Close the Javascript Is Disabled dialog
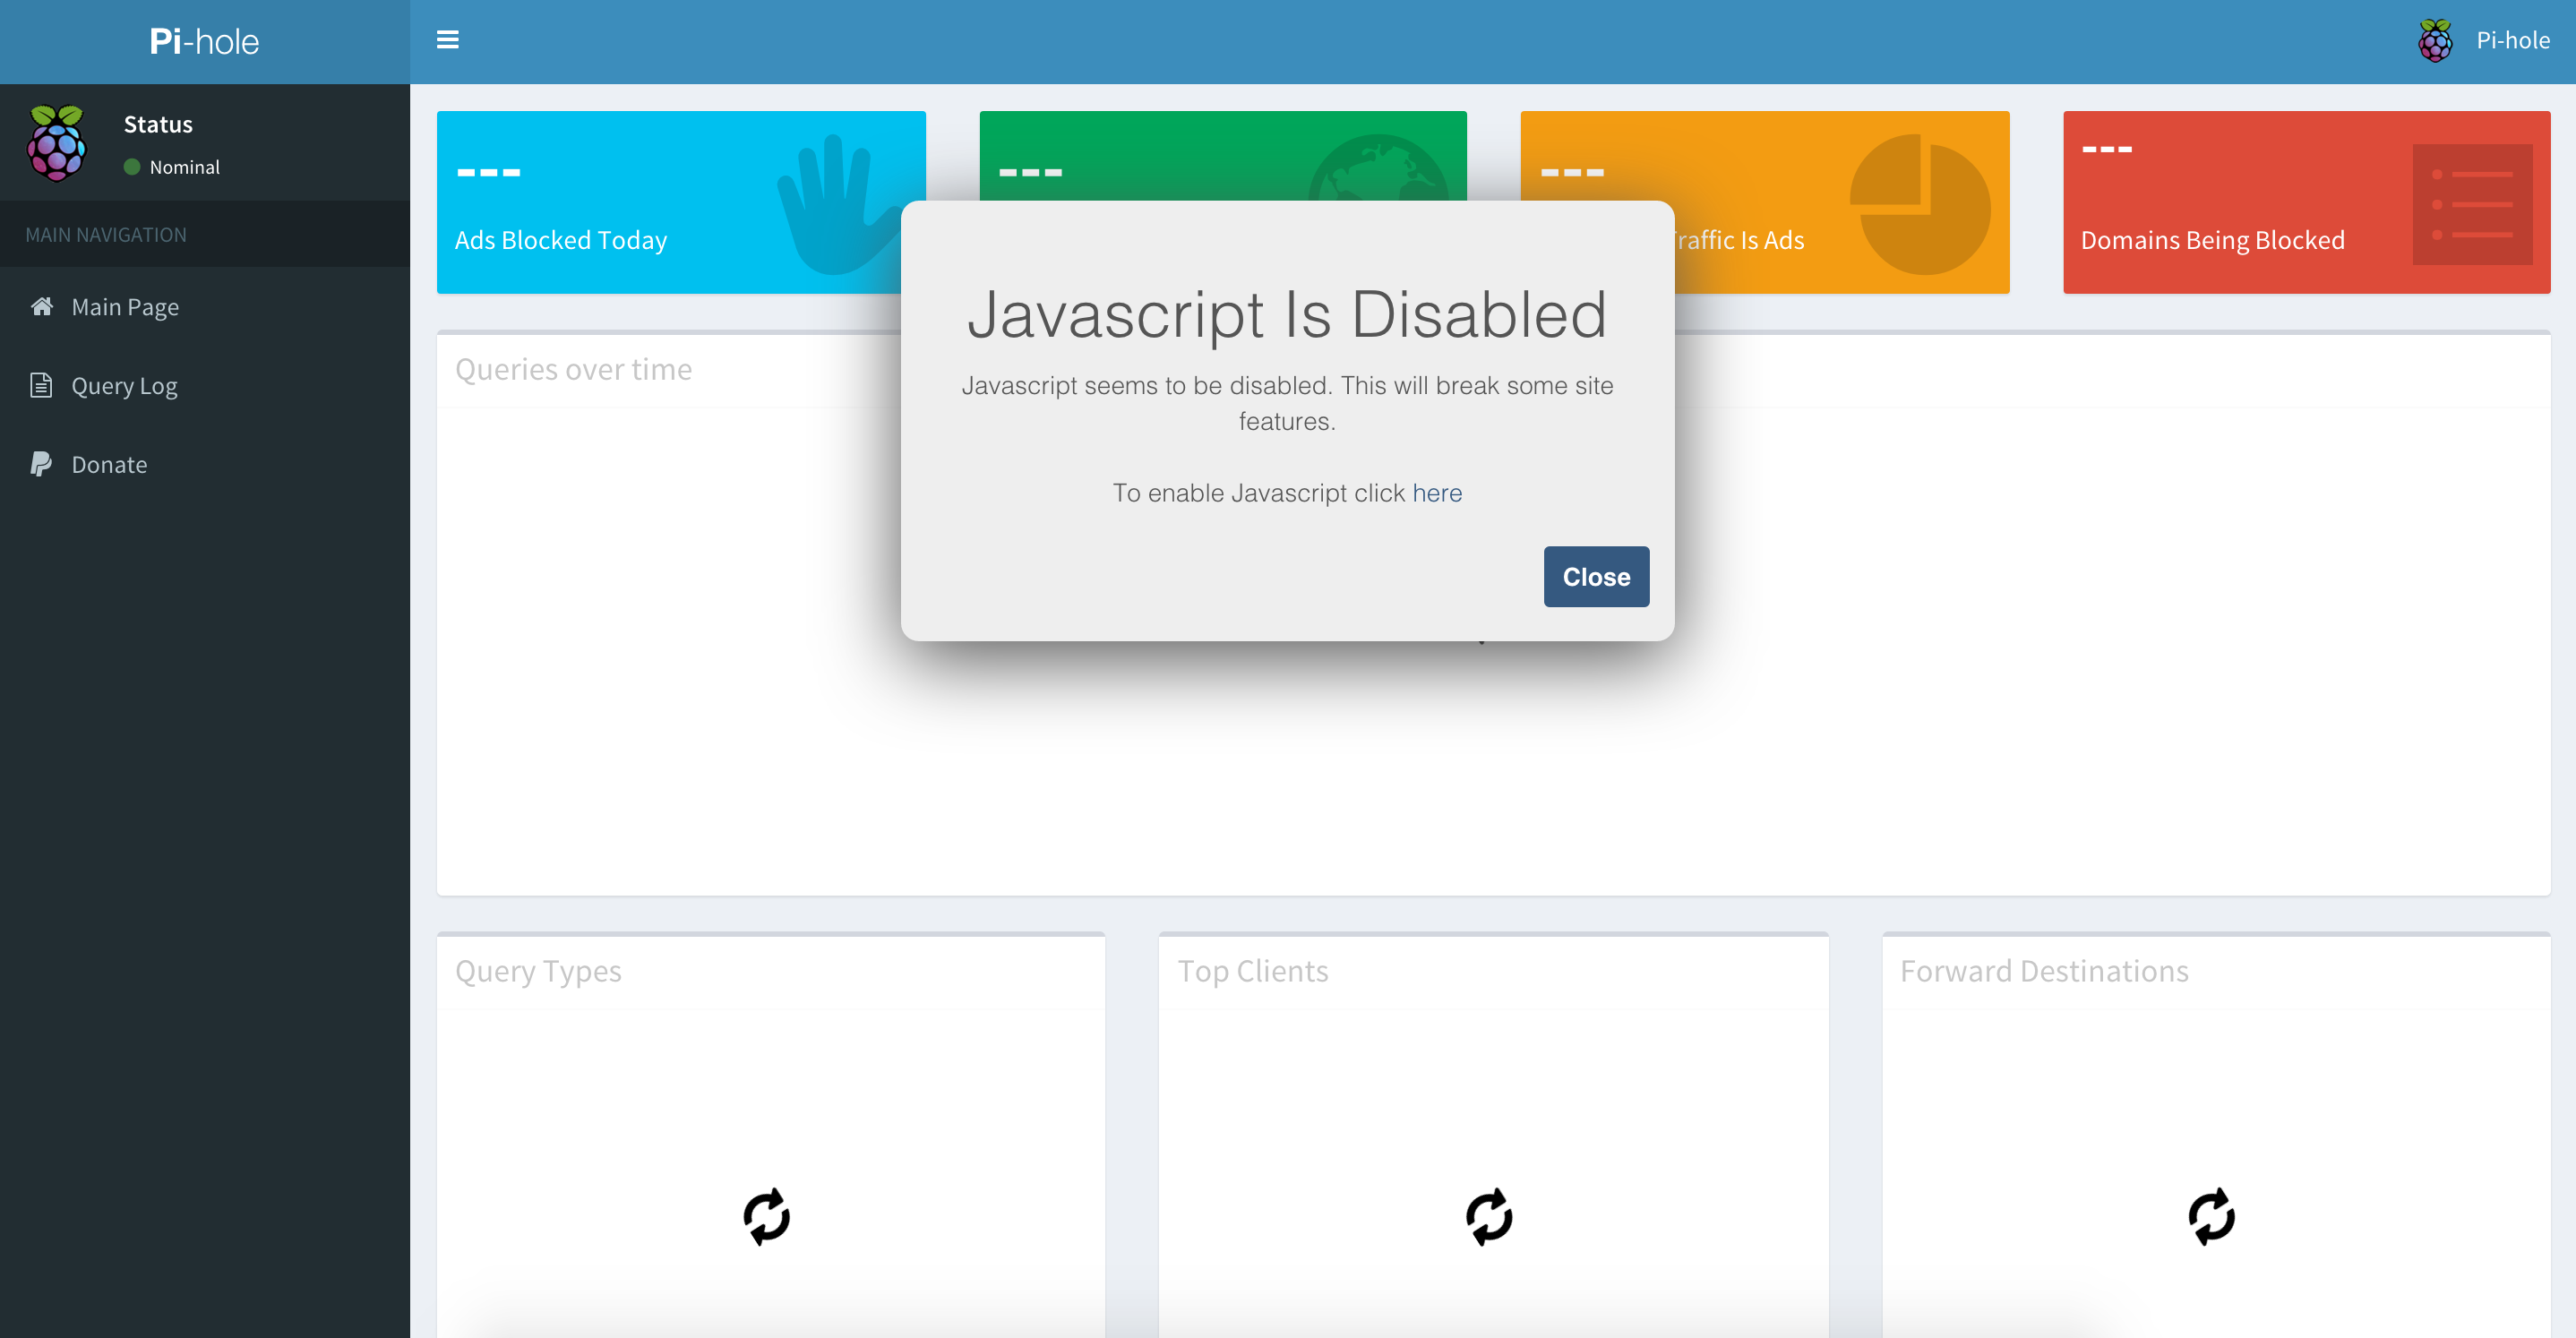The width and height of the screenshot is (2576, 1338). click(x=1596, y=577)
